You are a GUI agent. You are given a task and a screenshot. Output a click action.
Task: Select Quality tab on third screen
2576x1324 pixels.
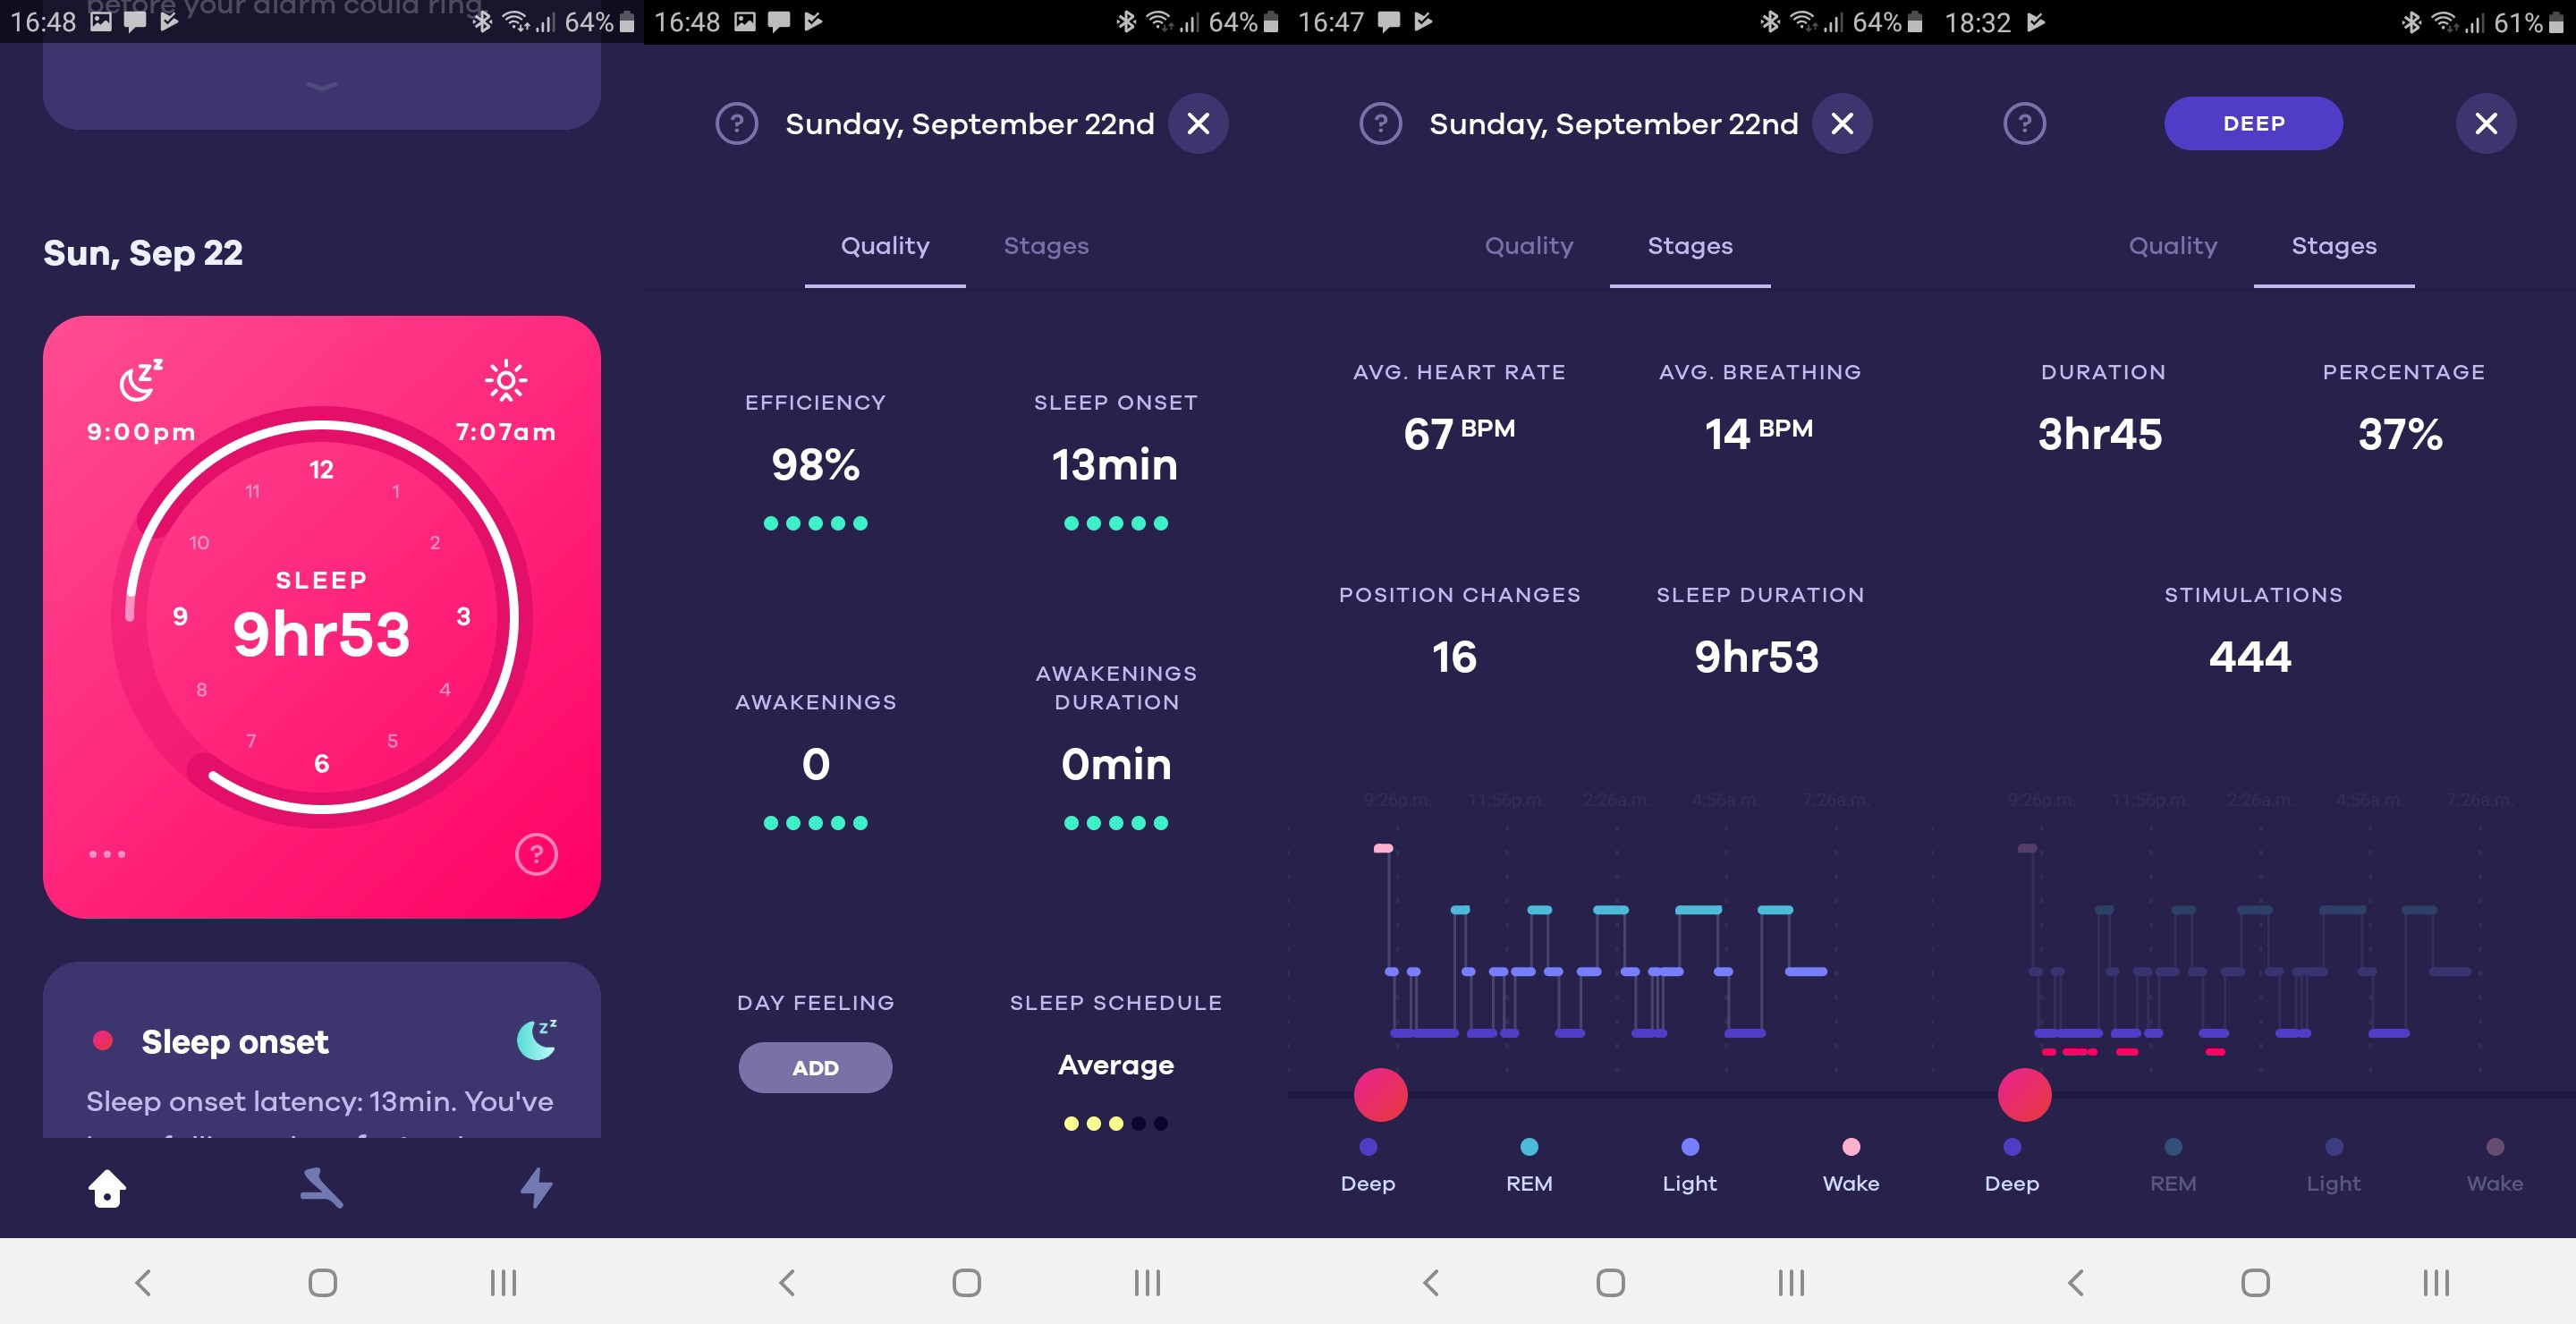coord(1529,246)
